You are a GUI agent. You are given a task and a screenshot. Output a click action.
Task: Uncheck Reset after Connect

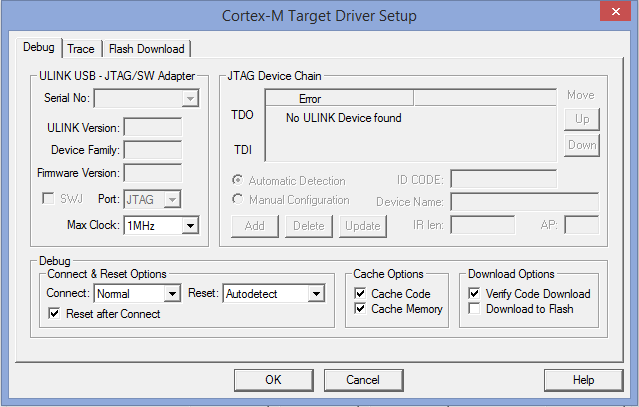point(54,313)
